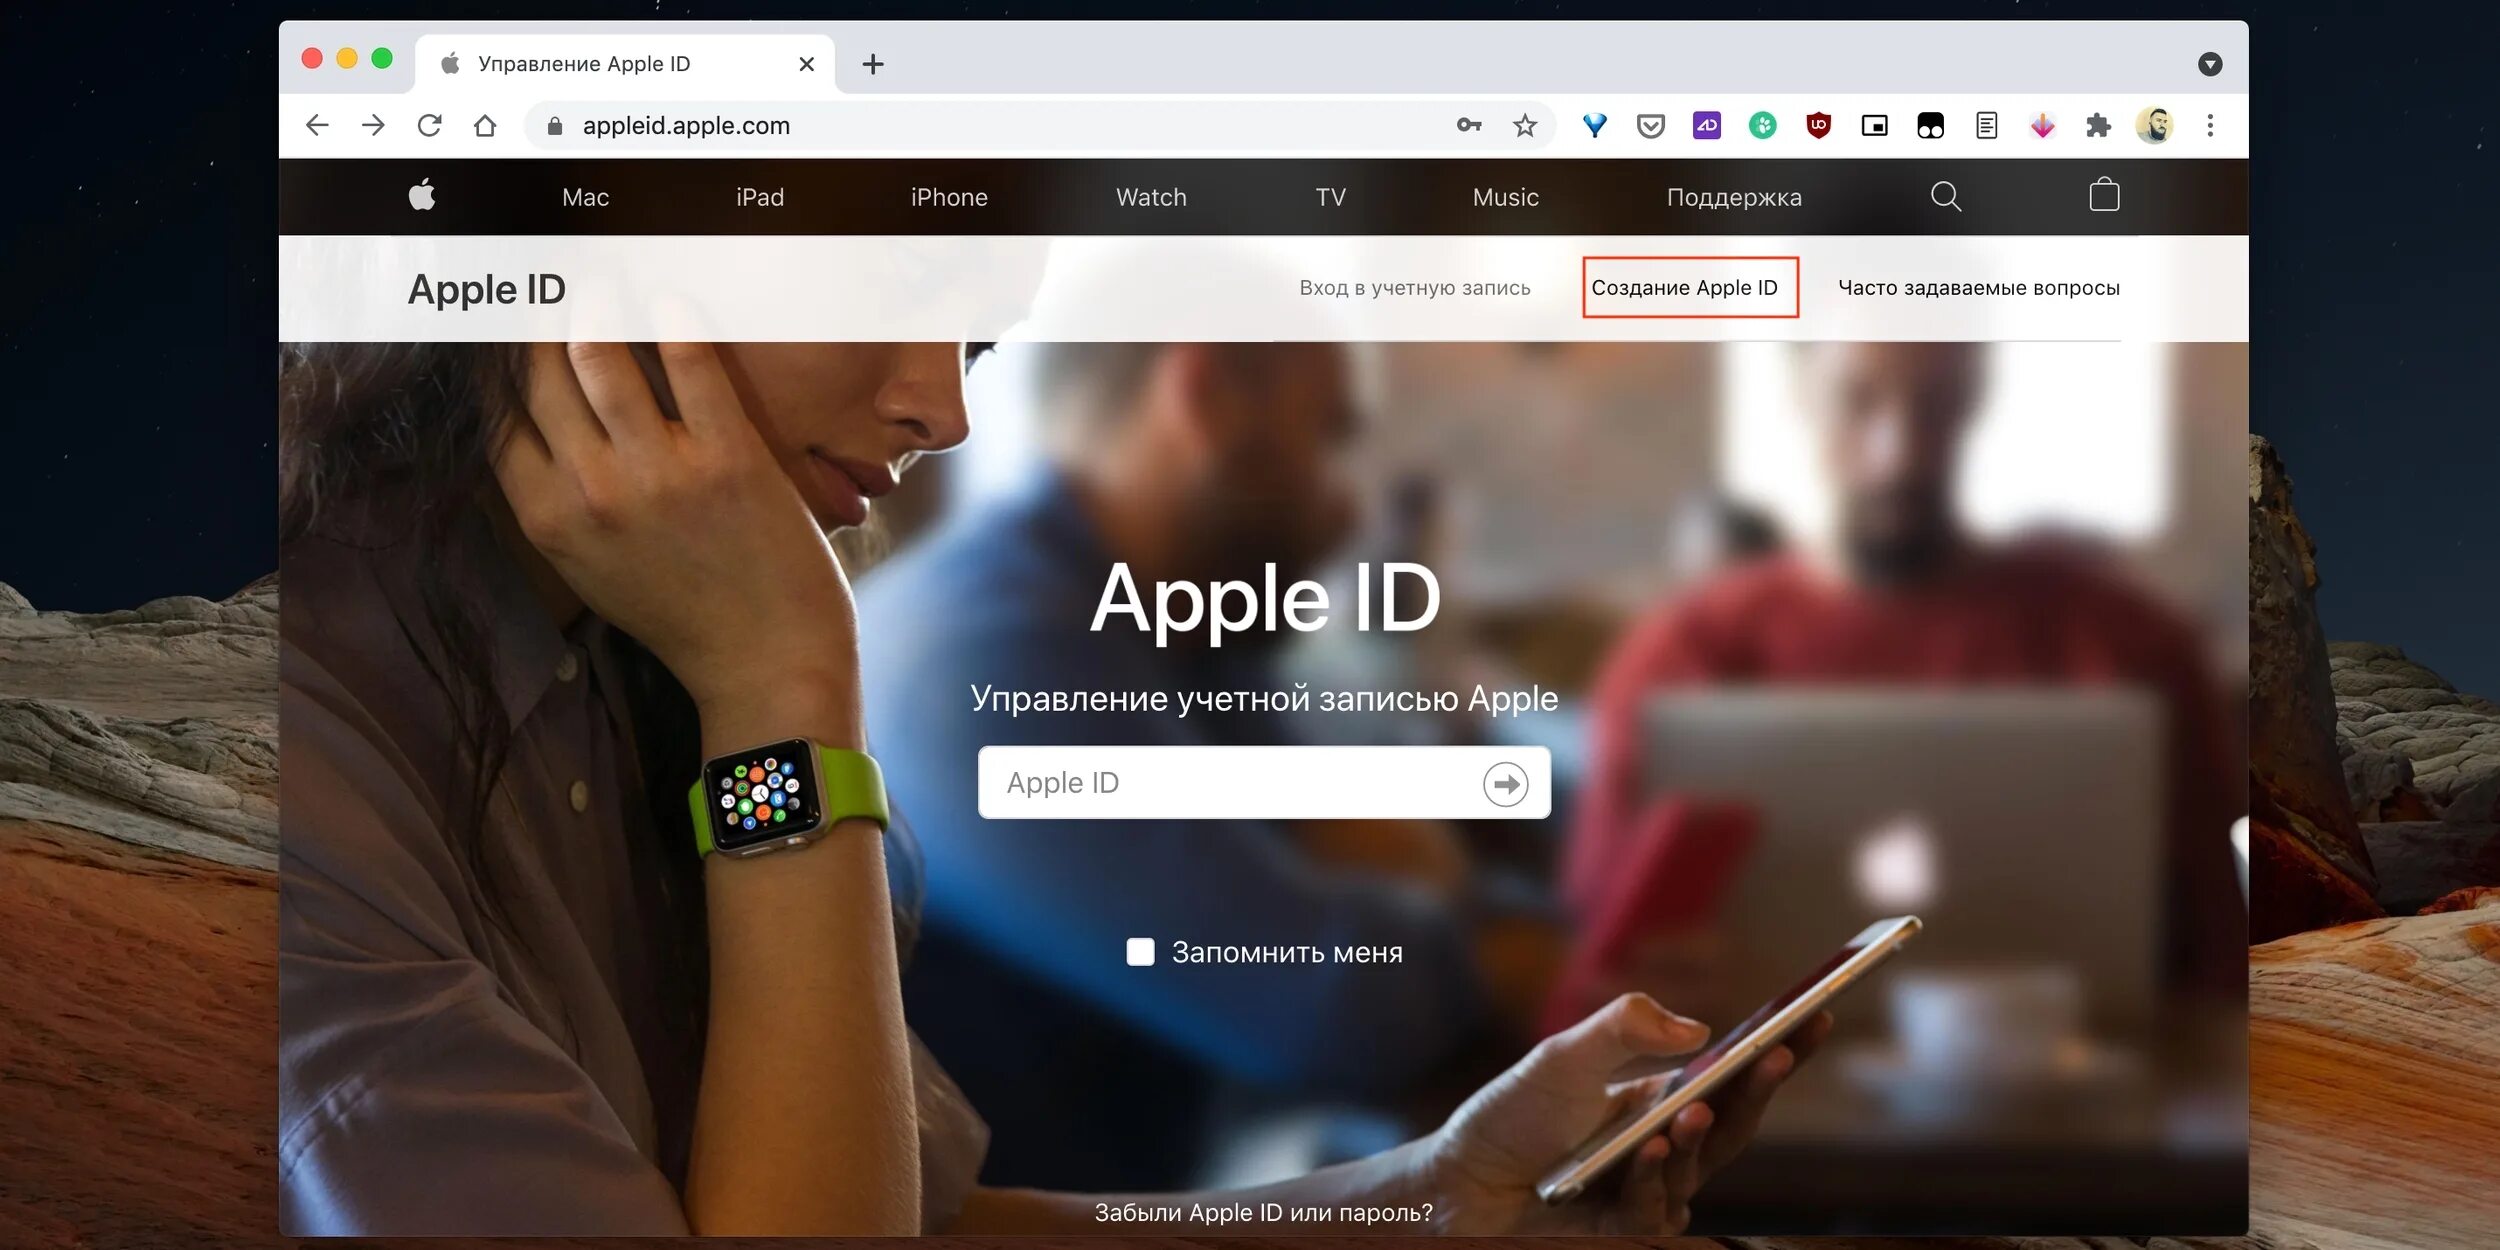Select the iPhone navigation tab
The image size is (2500, 1250).
pyautogui.click(x=947, y=196)
